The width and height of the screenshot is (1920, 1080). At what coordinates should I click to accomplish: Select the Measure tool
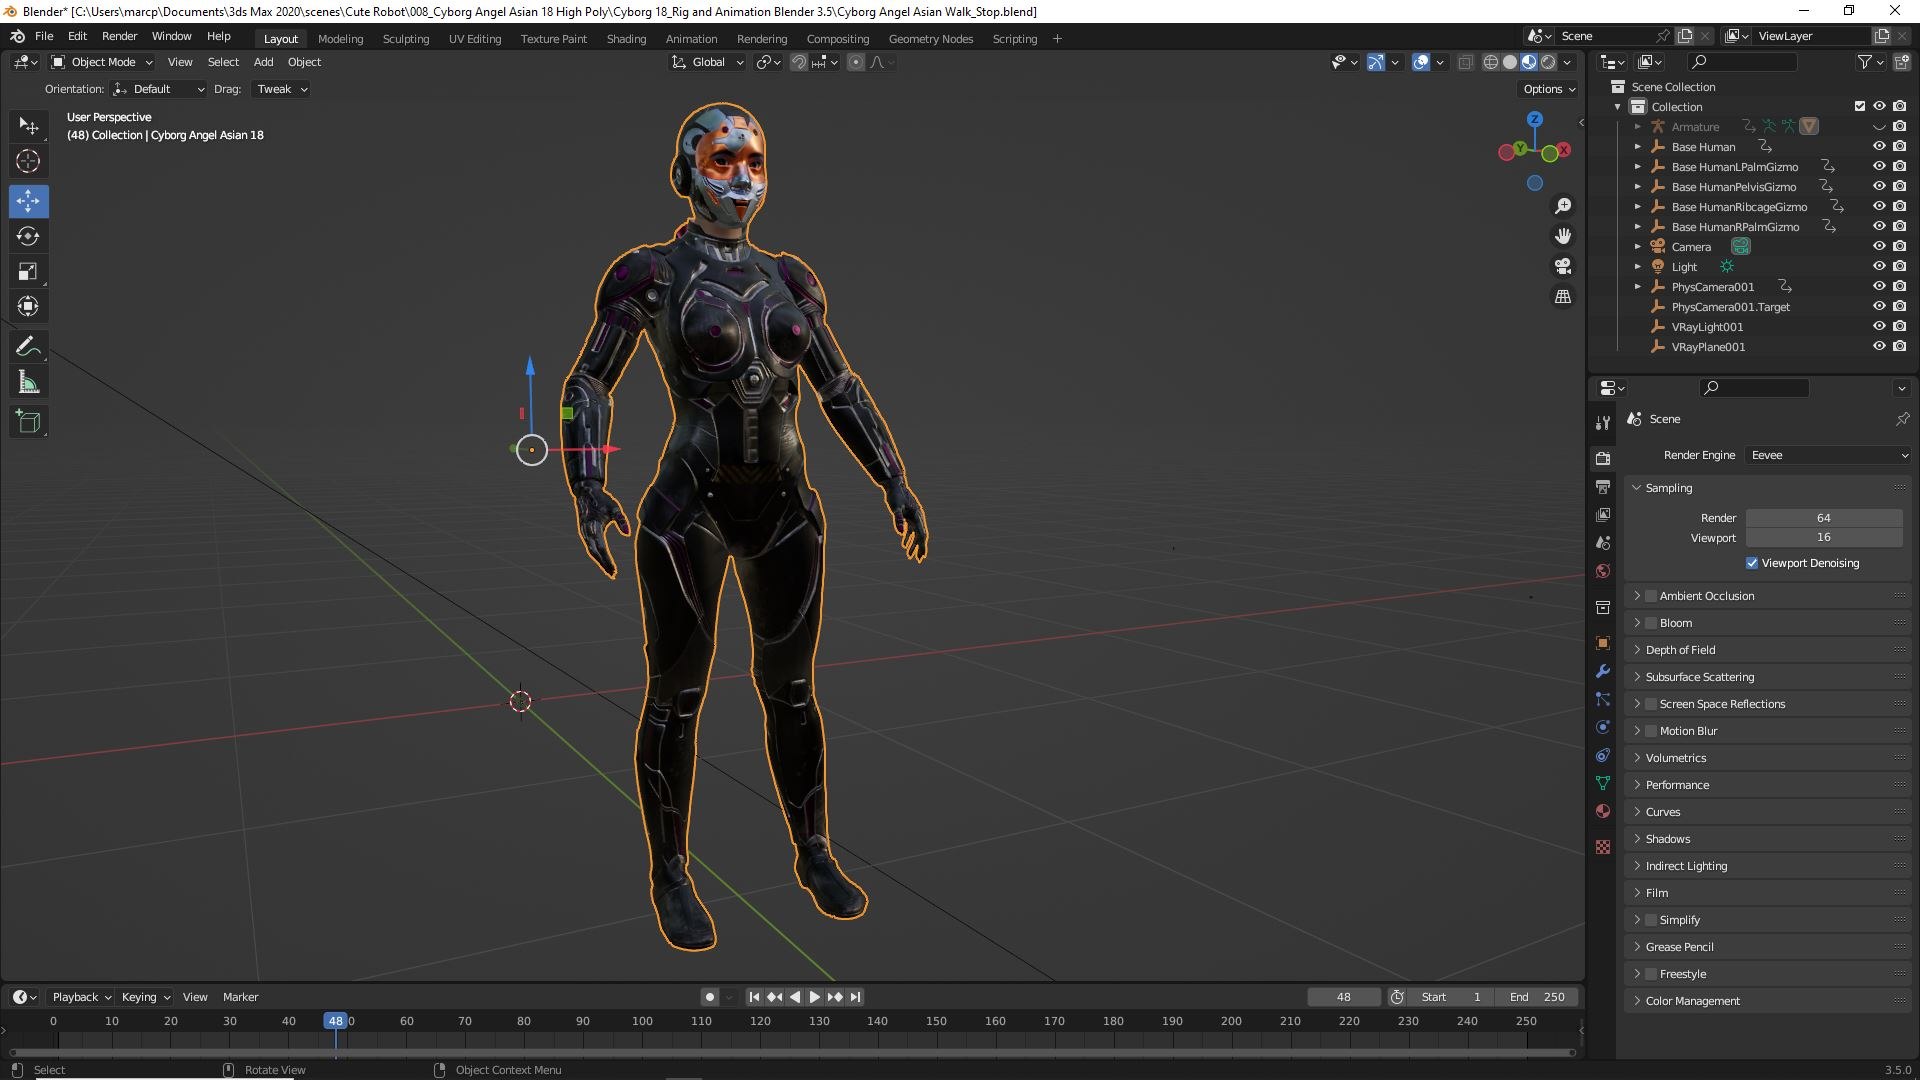click(x=28, y=382)
